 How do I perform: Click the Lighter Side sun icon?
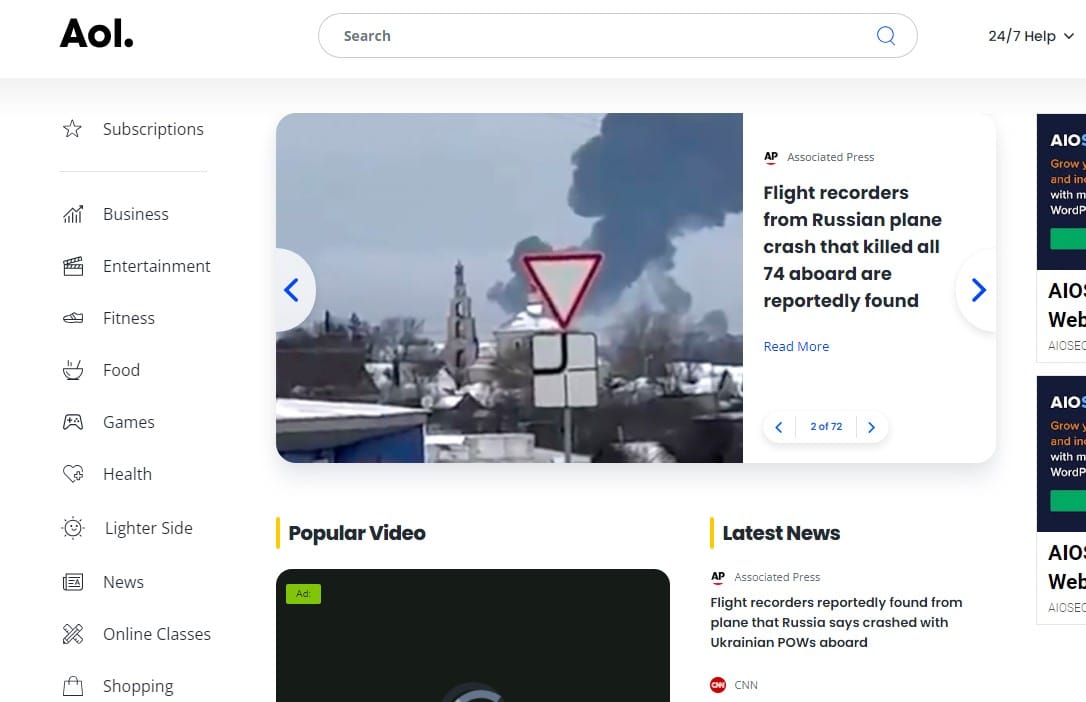pos(74,527)
